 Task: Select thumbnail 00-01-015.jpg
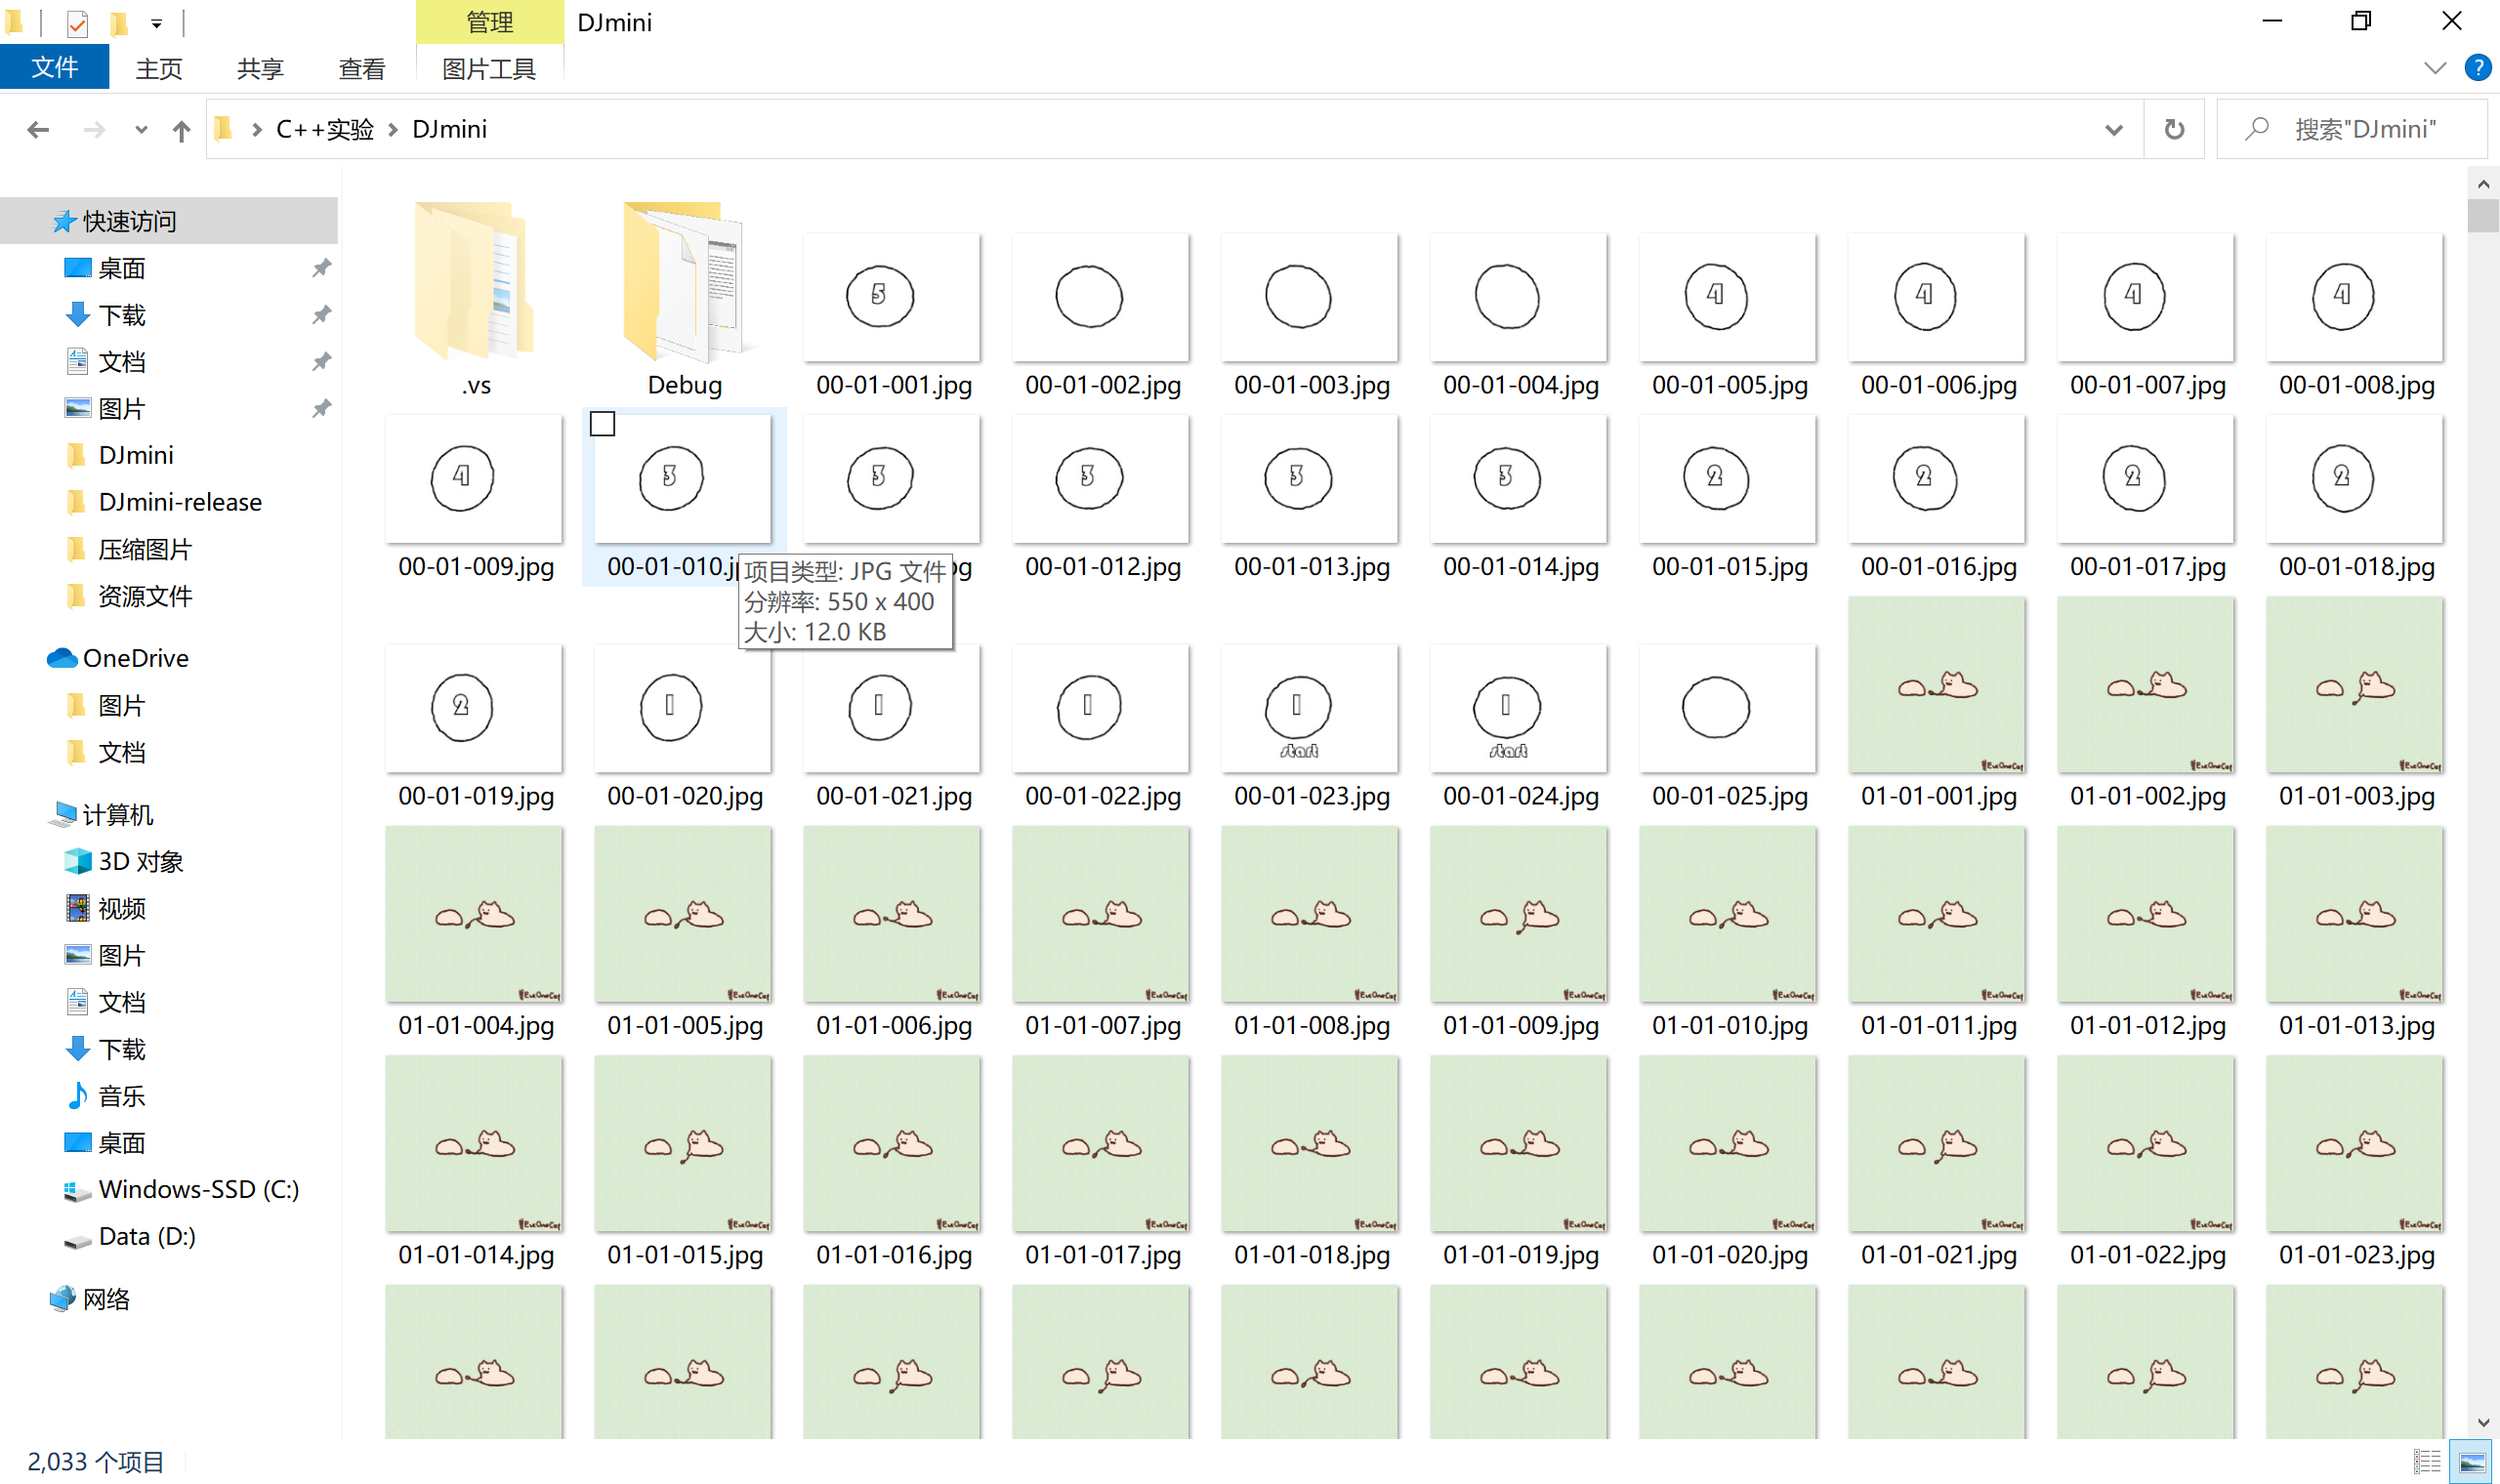(1728, 479)
